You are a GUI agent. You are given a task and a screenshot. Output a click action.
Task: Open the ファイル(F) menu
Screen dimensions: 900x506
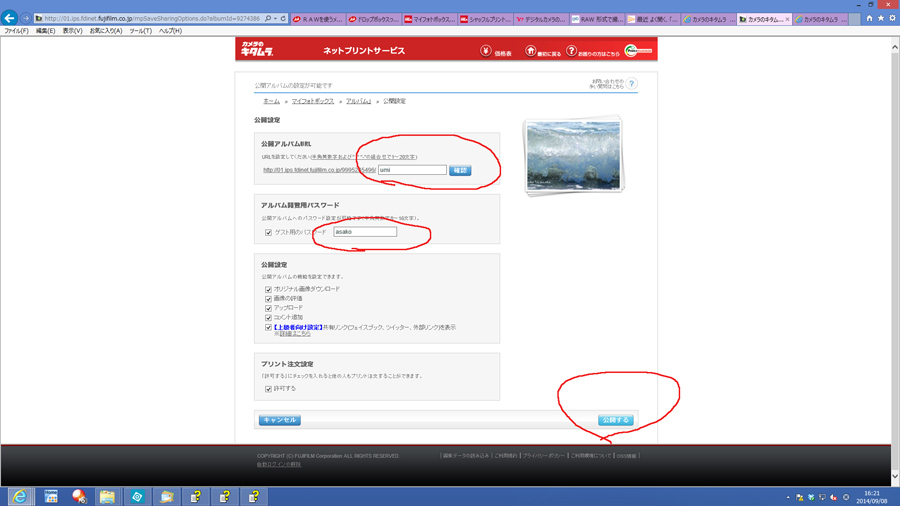(16, 31)
